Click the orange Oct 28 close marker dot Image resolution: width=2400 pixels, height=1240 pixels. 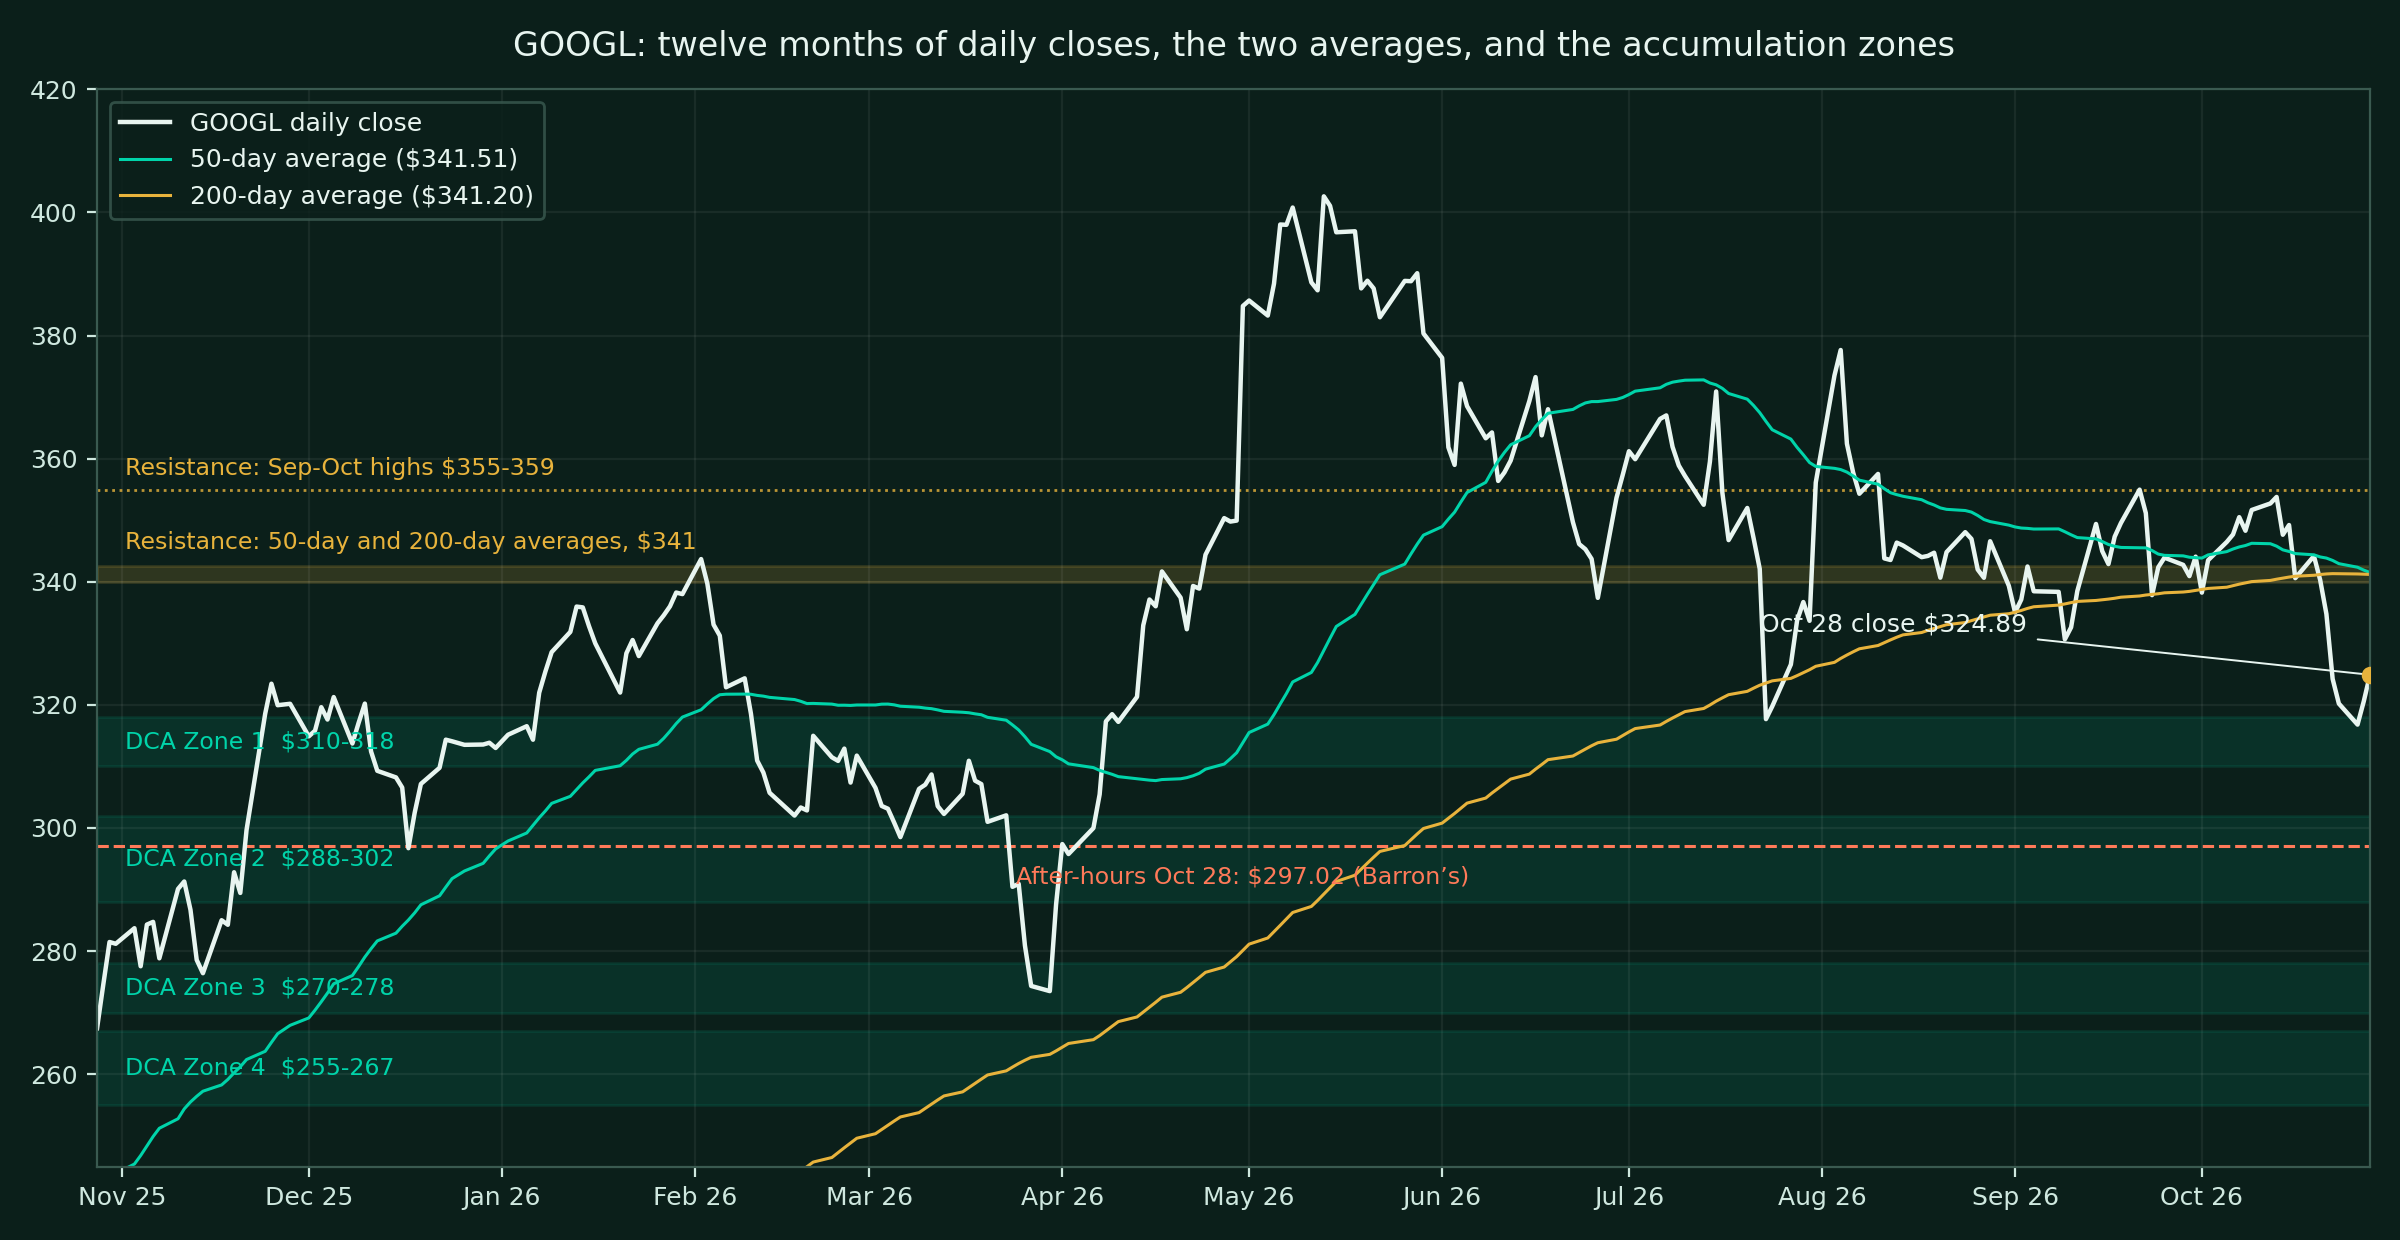(2368, 675)
